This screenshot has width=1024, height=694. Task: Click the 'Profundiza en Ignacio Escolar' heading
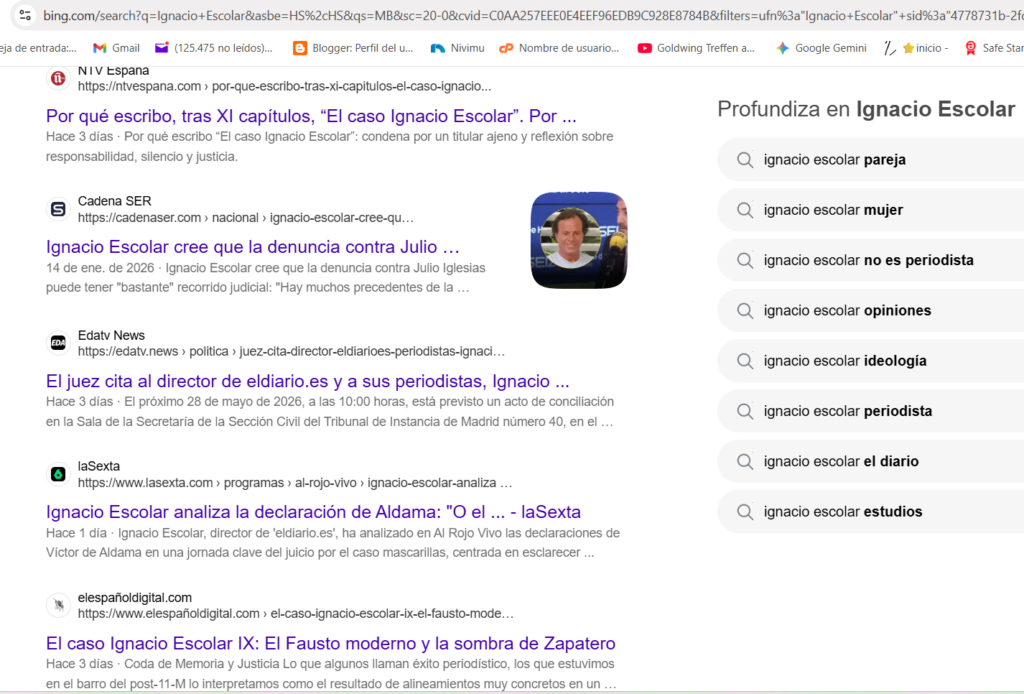coord(866,109)
